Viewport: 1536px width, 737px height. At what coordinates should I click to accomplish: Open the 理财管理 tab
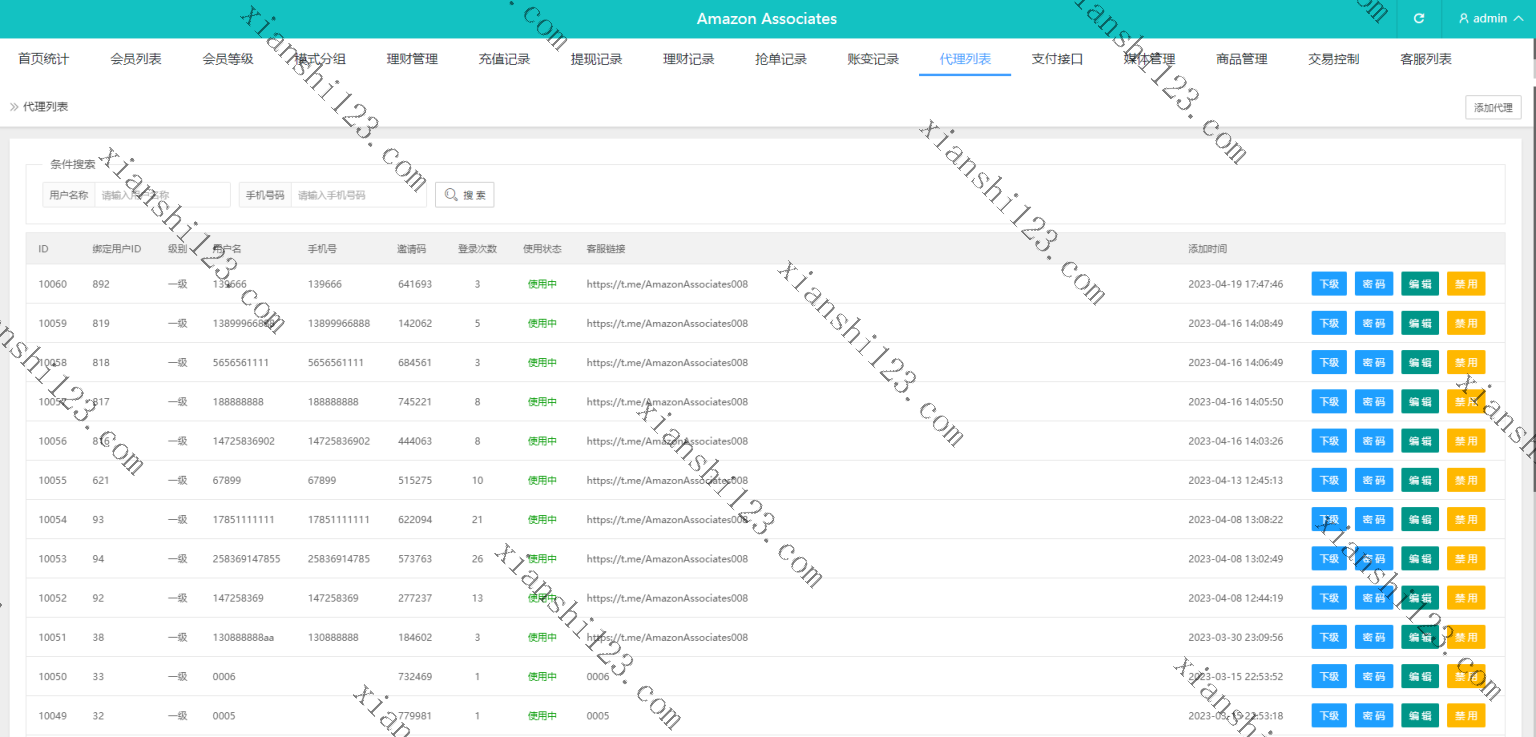coord(412,59)
